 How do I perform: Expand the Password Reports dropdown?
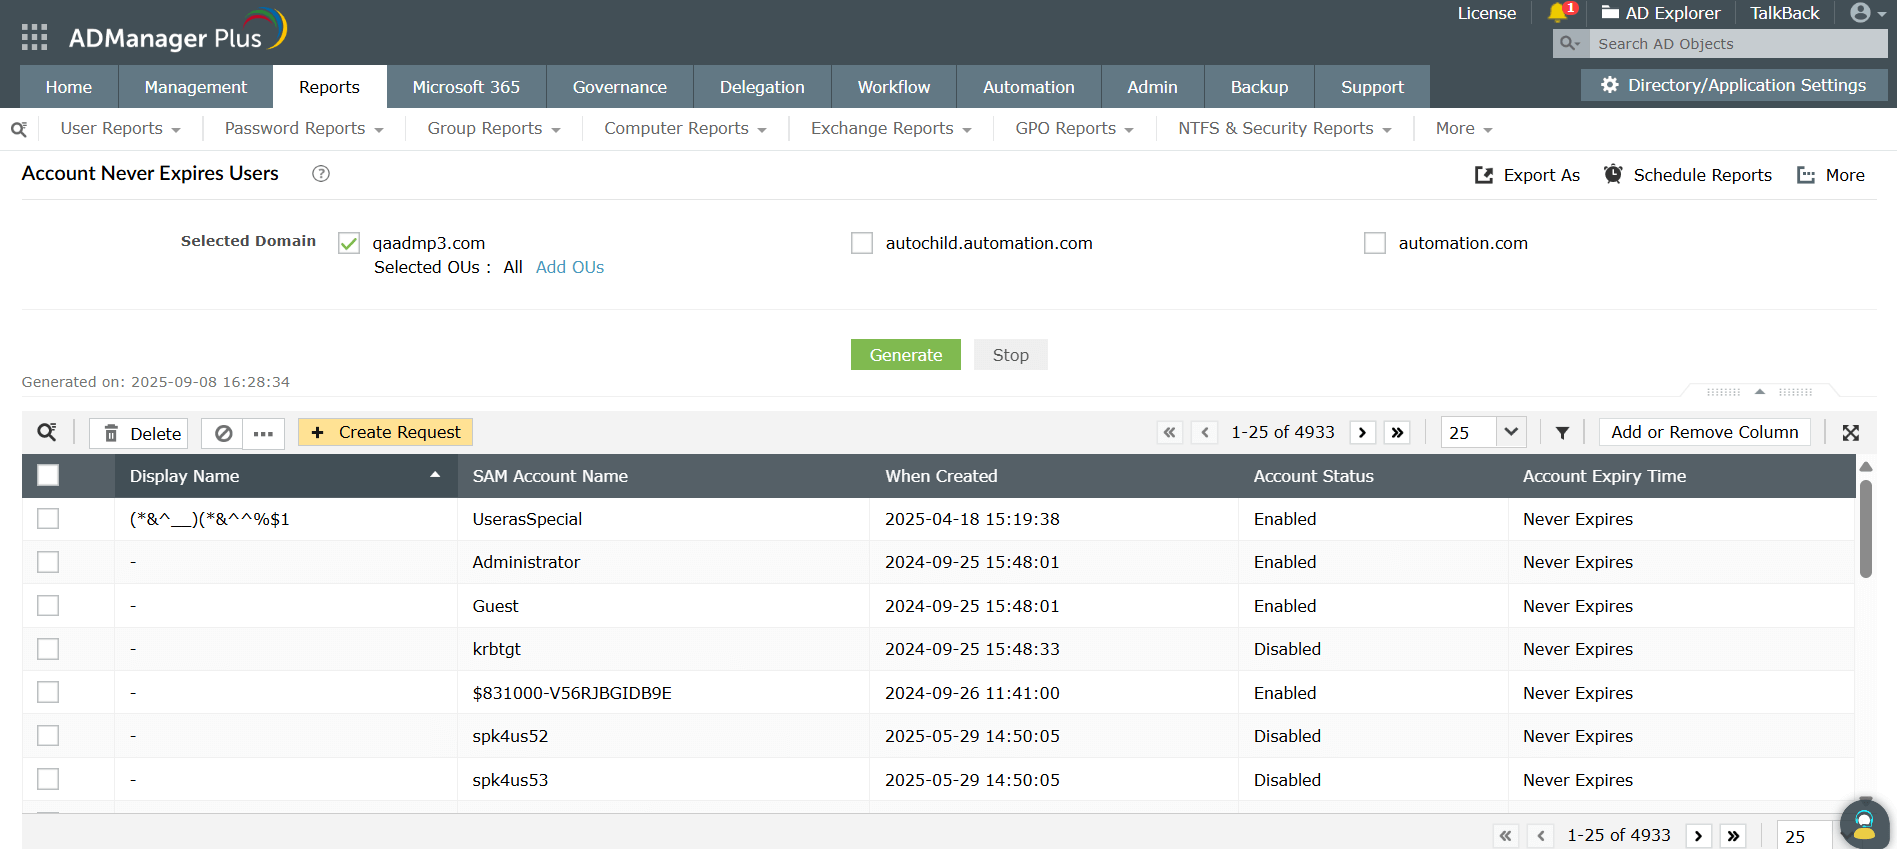[304, 129]
